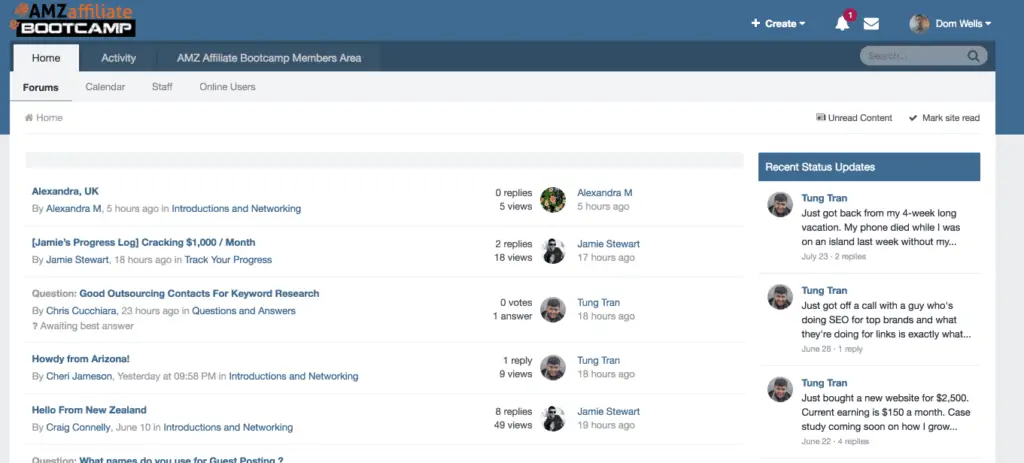This screenshot has height=463, width=1024.
Task: Select the Online Users sub-menu item
Action: (227, 87)
